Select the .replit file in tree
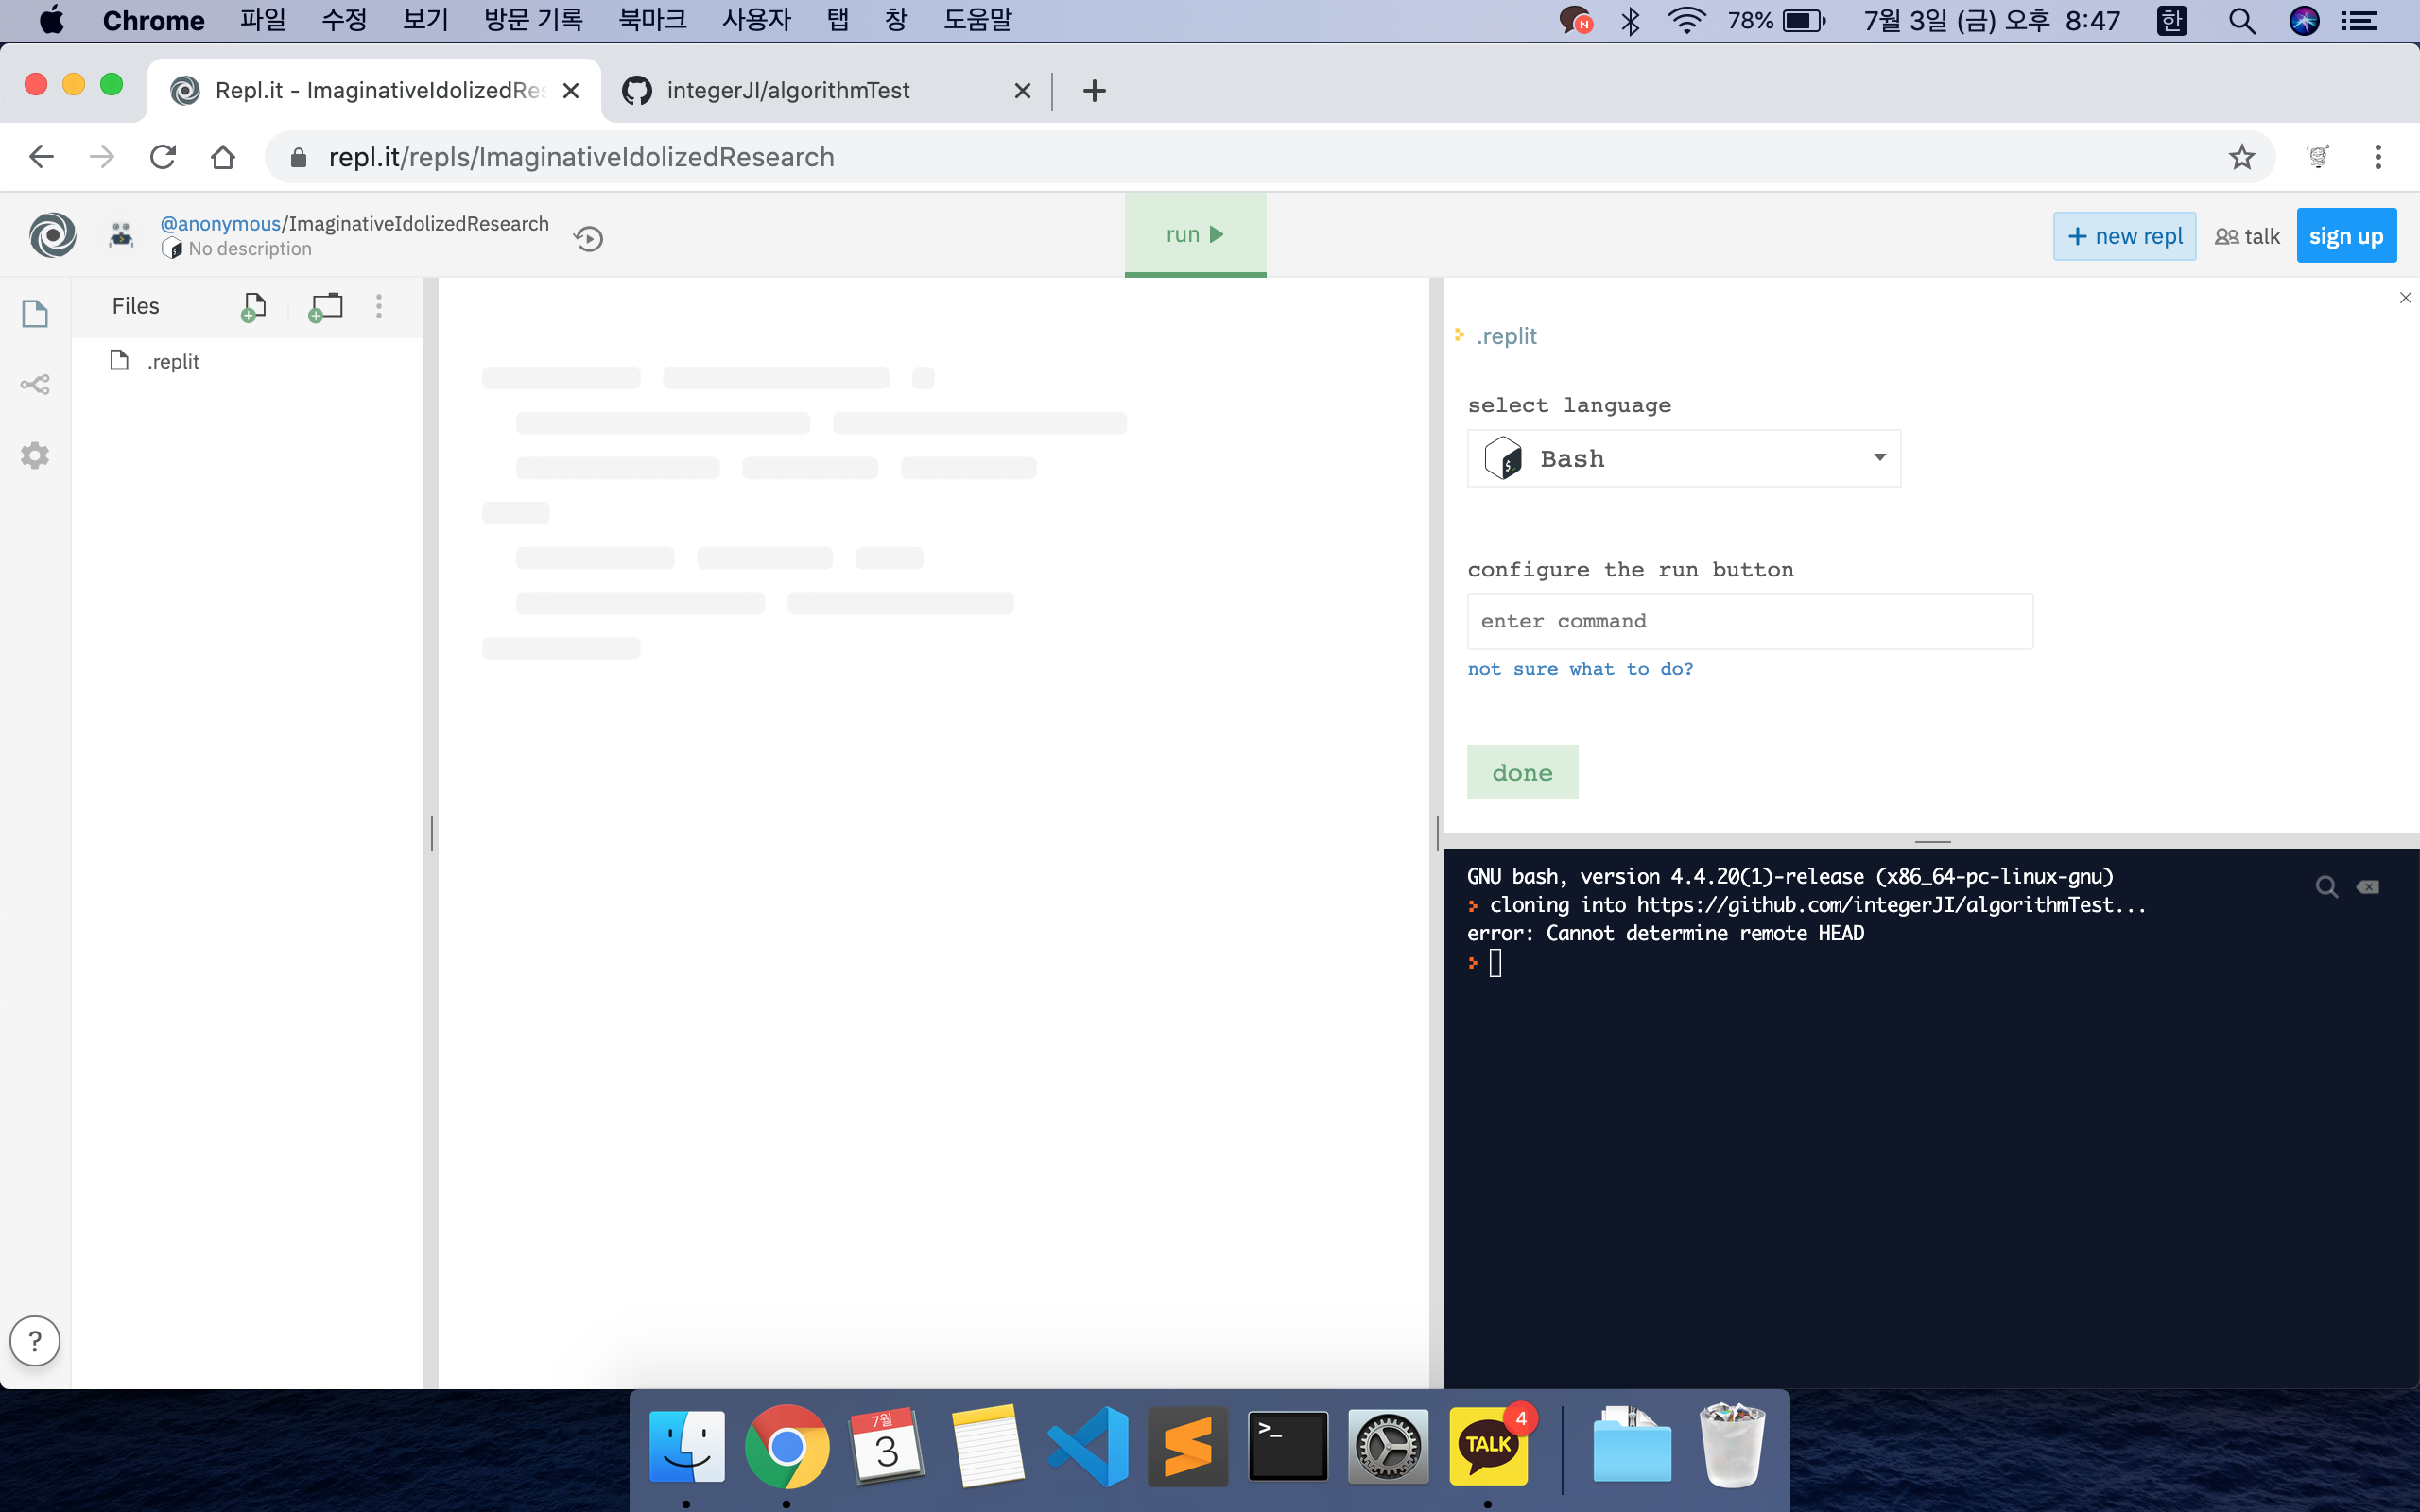The width and height of the screenshot is (2420, 1512). [173, 362]
